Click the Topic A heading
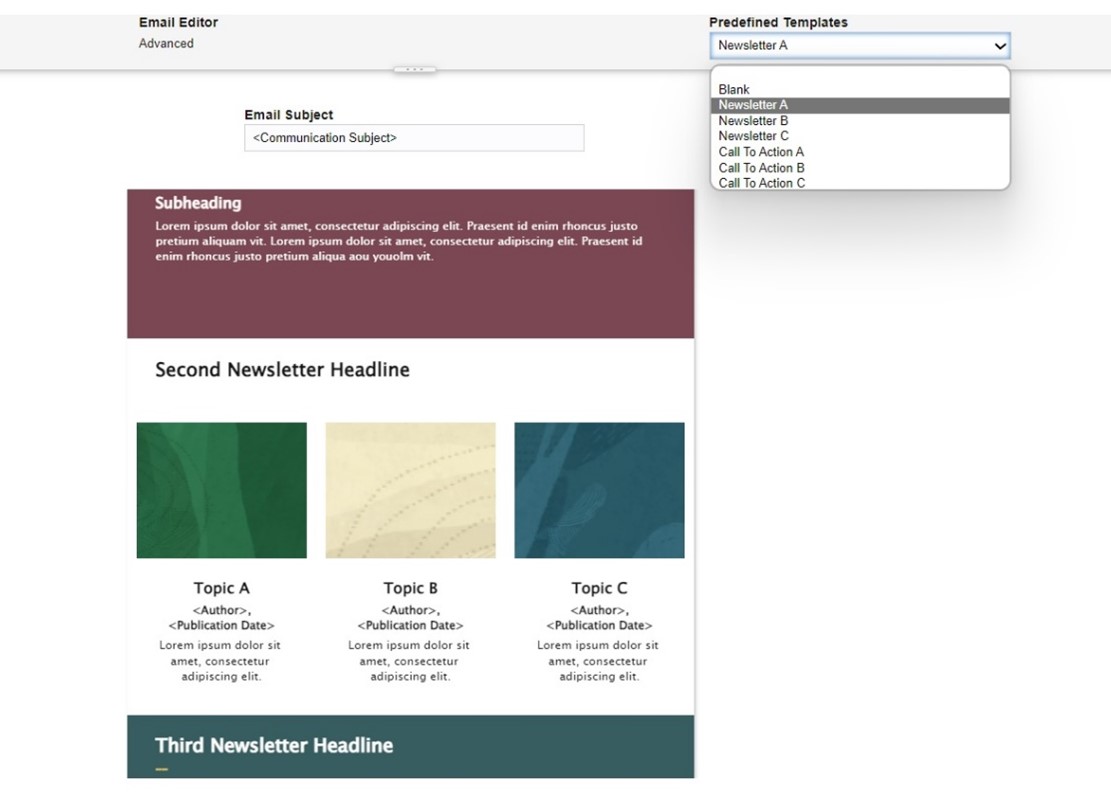Screen dimensions: 1111x811 (221, 588)
